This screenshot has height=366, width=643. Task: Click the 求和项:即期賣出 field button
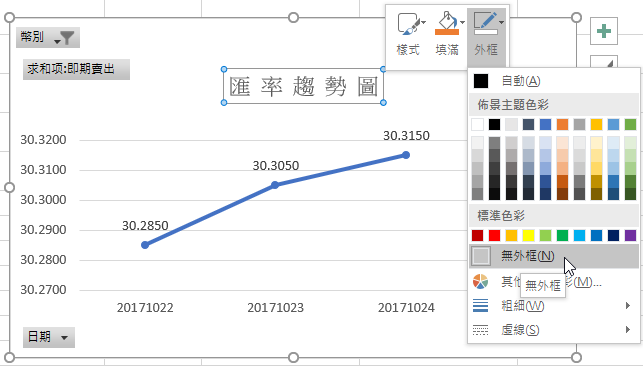coord(76,69)
